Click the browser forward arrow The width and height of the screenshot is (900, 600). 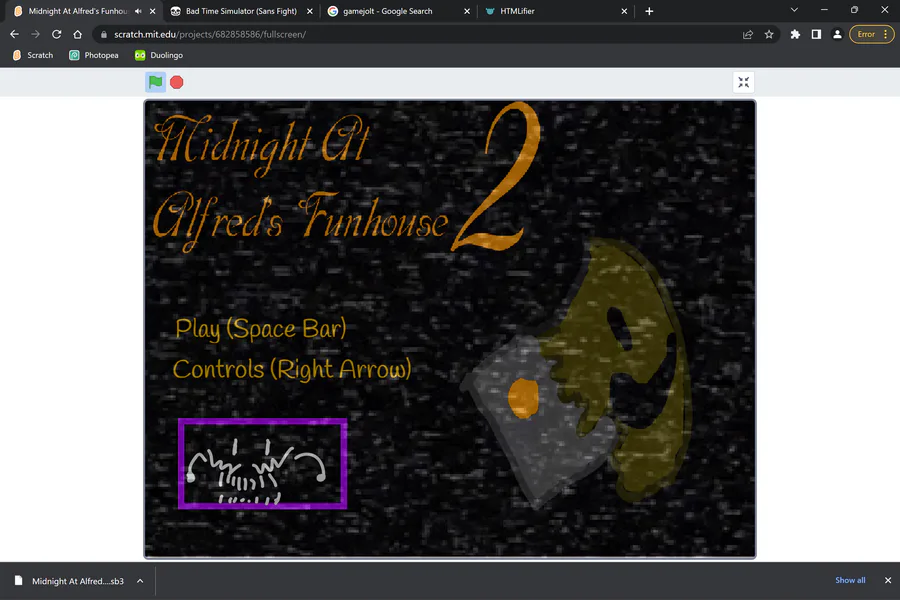tap(36, 34)
